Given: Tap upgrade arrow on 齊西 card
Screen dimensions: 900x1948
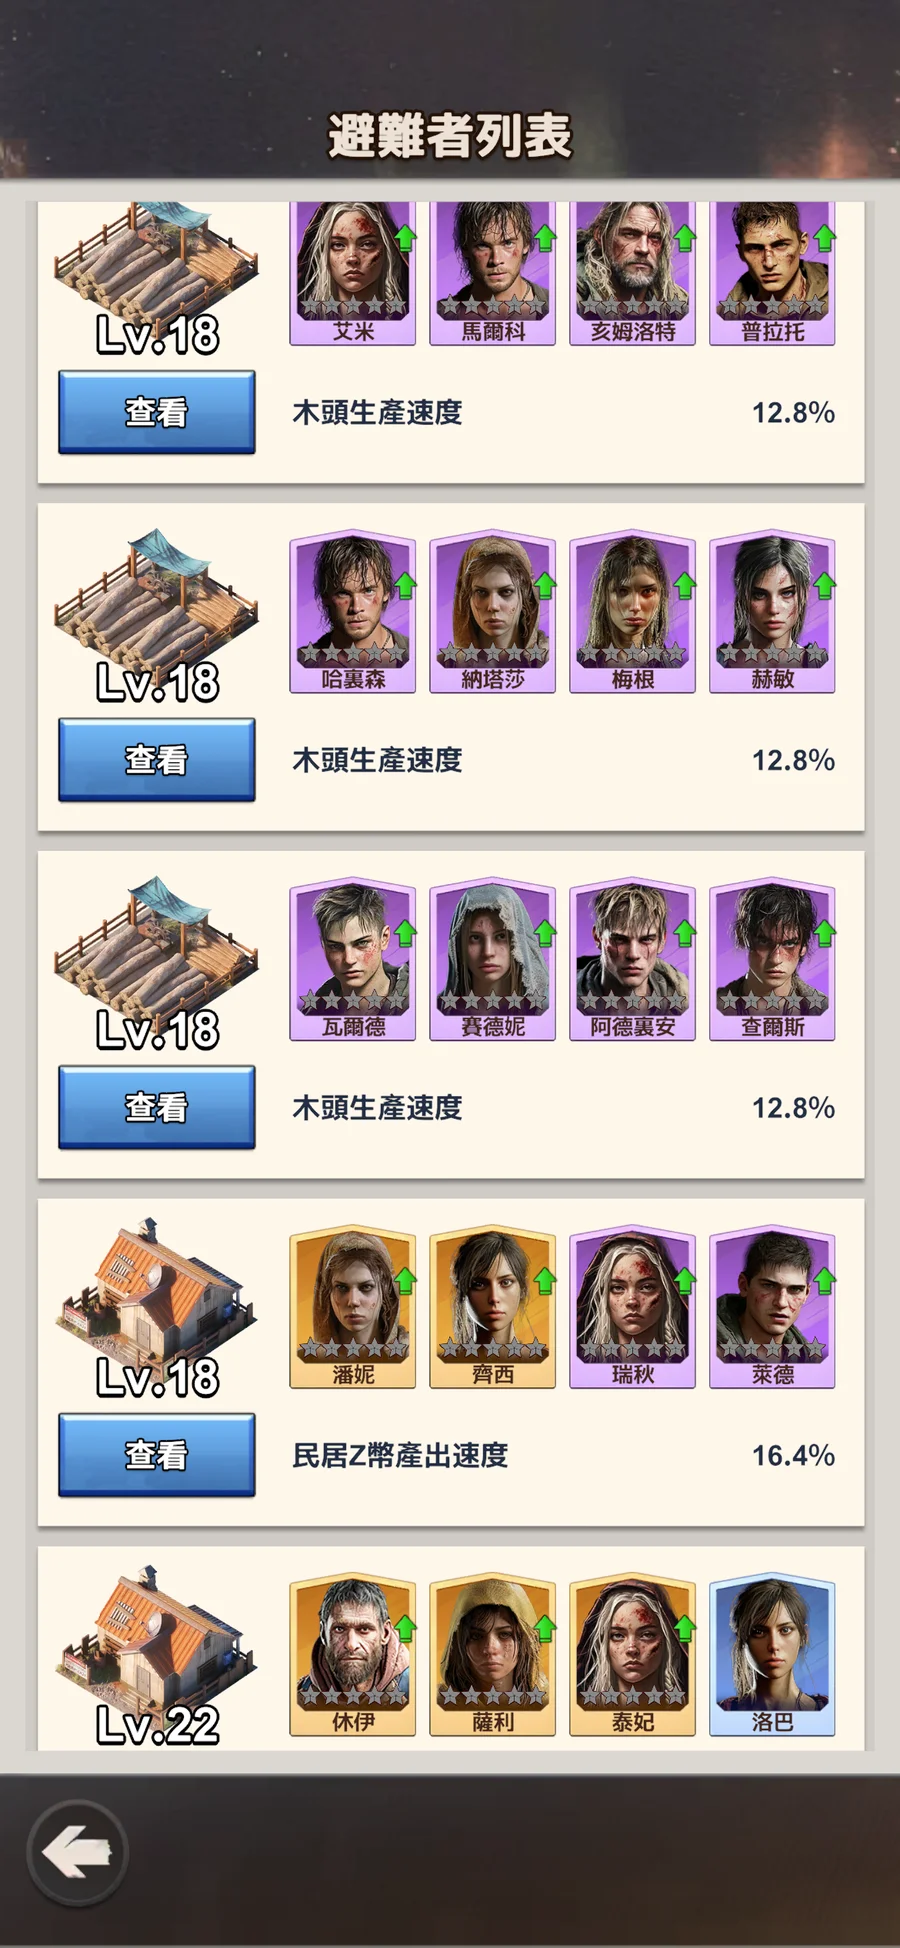Looking at the screenshot, I should coord(545,1281).
